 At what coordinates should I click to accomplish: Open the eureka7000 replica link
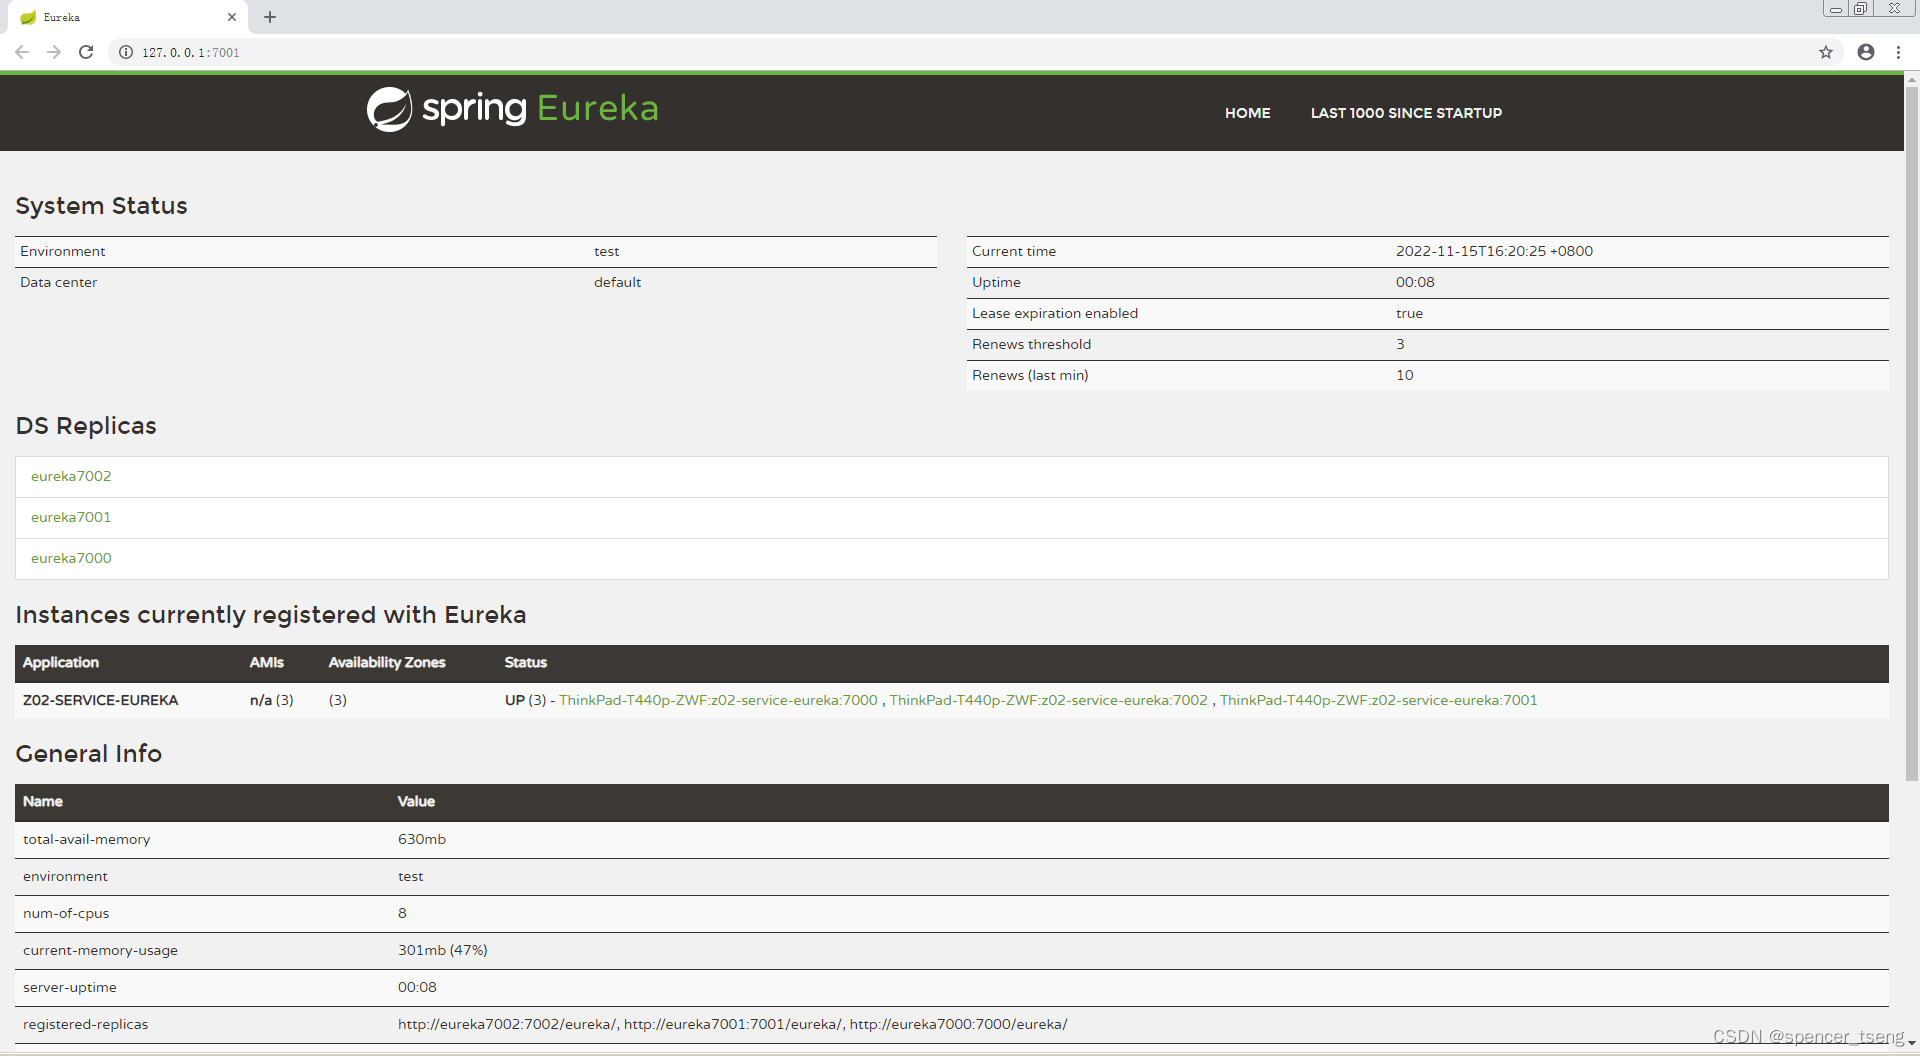71,558
